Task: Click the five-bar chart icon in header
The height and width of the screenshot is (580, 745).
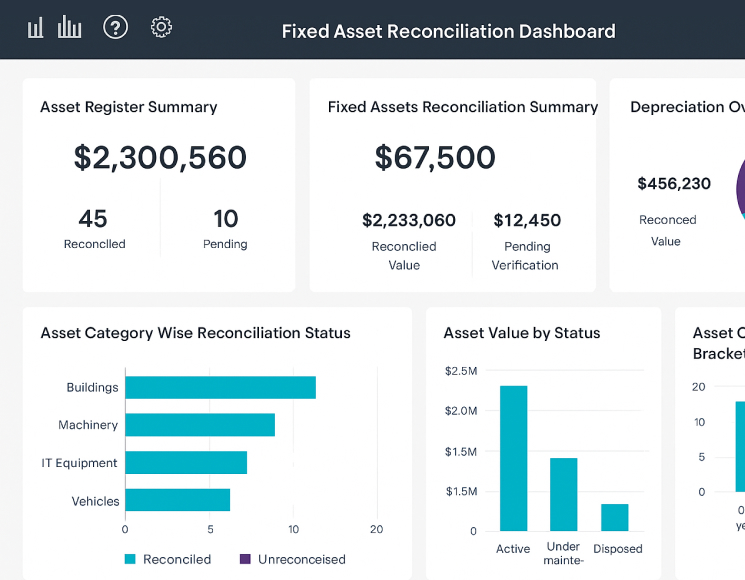Action: point(69,27)
